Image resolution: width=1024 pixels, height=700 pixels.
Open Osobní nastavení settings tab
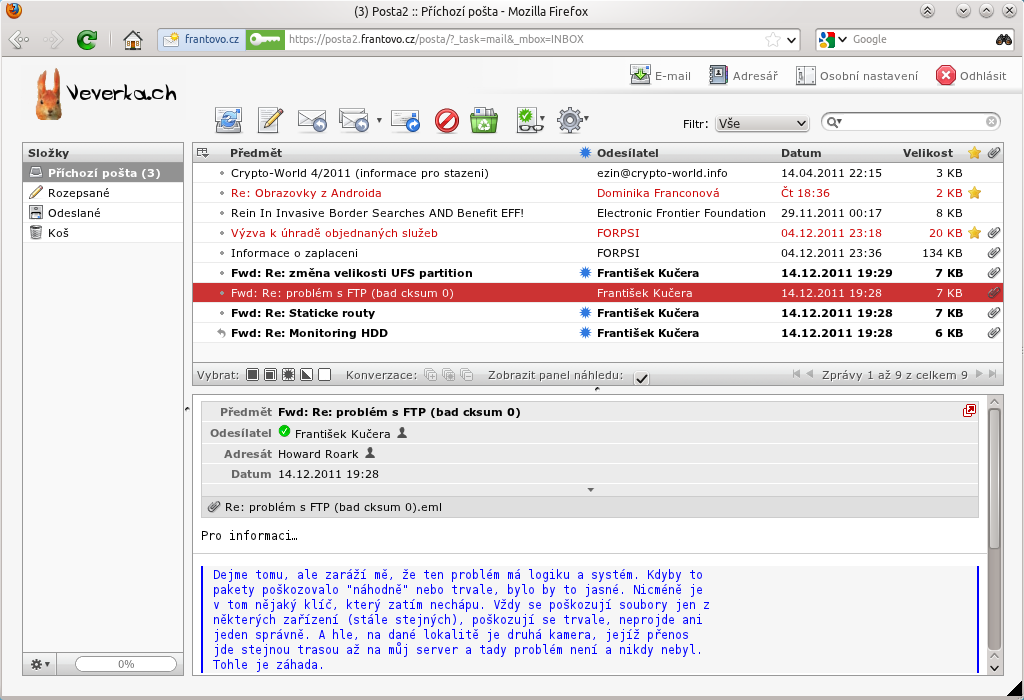858,76
